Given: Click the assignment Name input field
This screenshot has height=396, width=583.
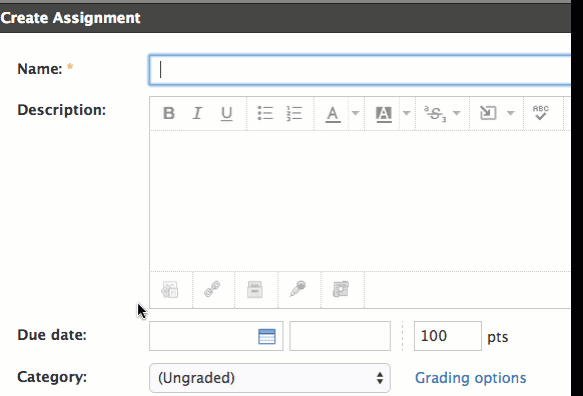Looking at the screenshot, I should pos(360,70).
